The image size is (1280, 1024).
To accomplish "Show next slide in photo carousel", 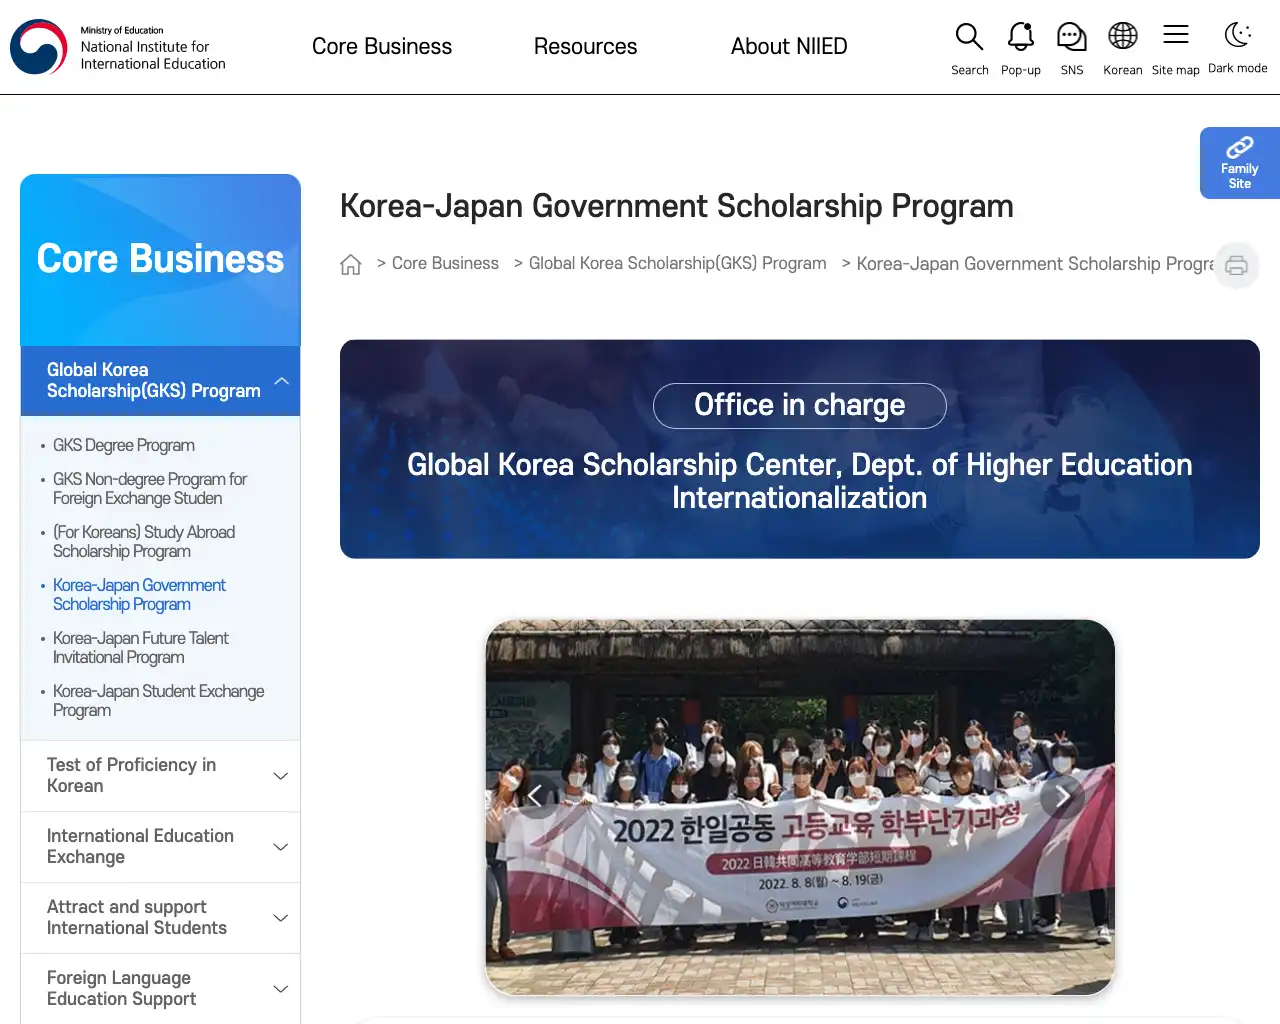I will click(1062, 796).
